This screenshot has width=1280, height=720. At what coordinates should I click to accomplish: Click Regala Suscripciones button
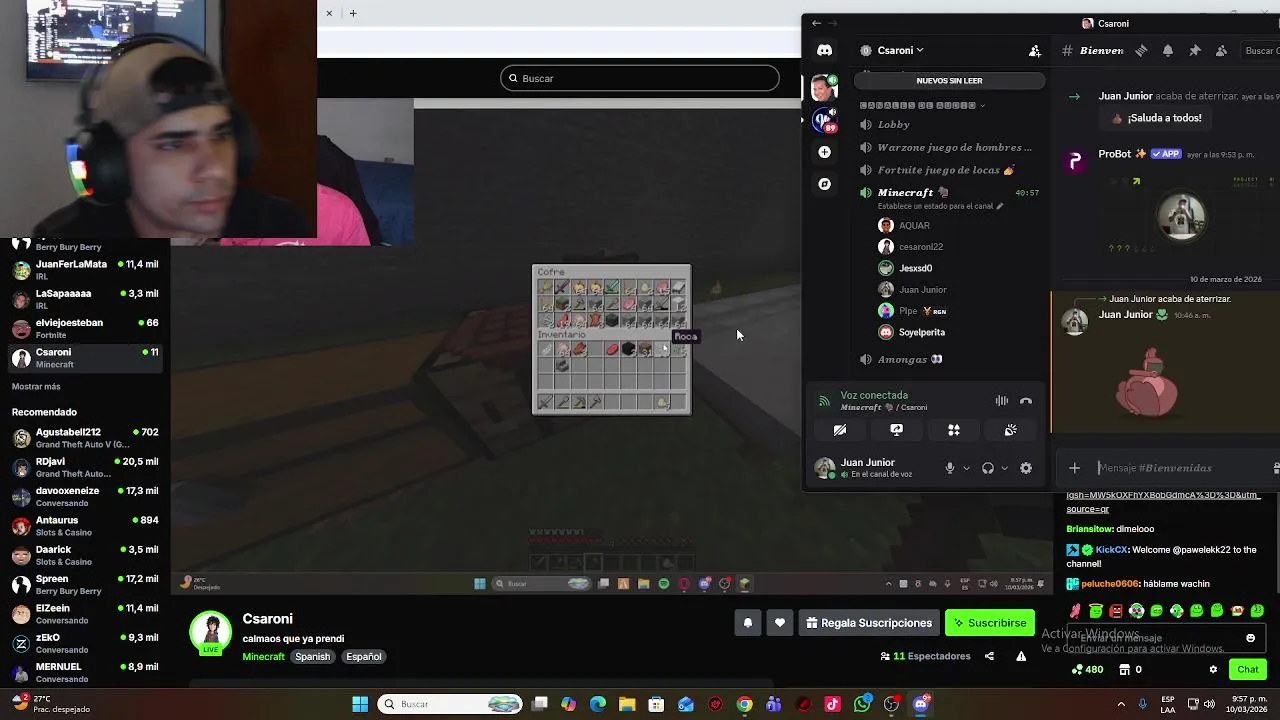(869, 623)
